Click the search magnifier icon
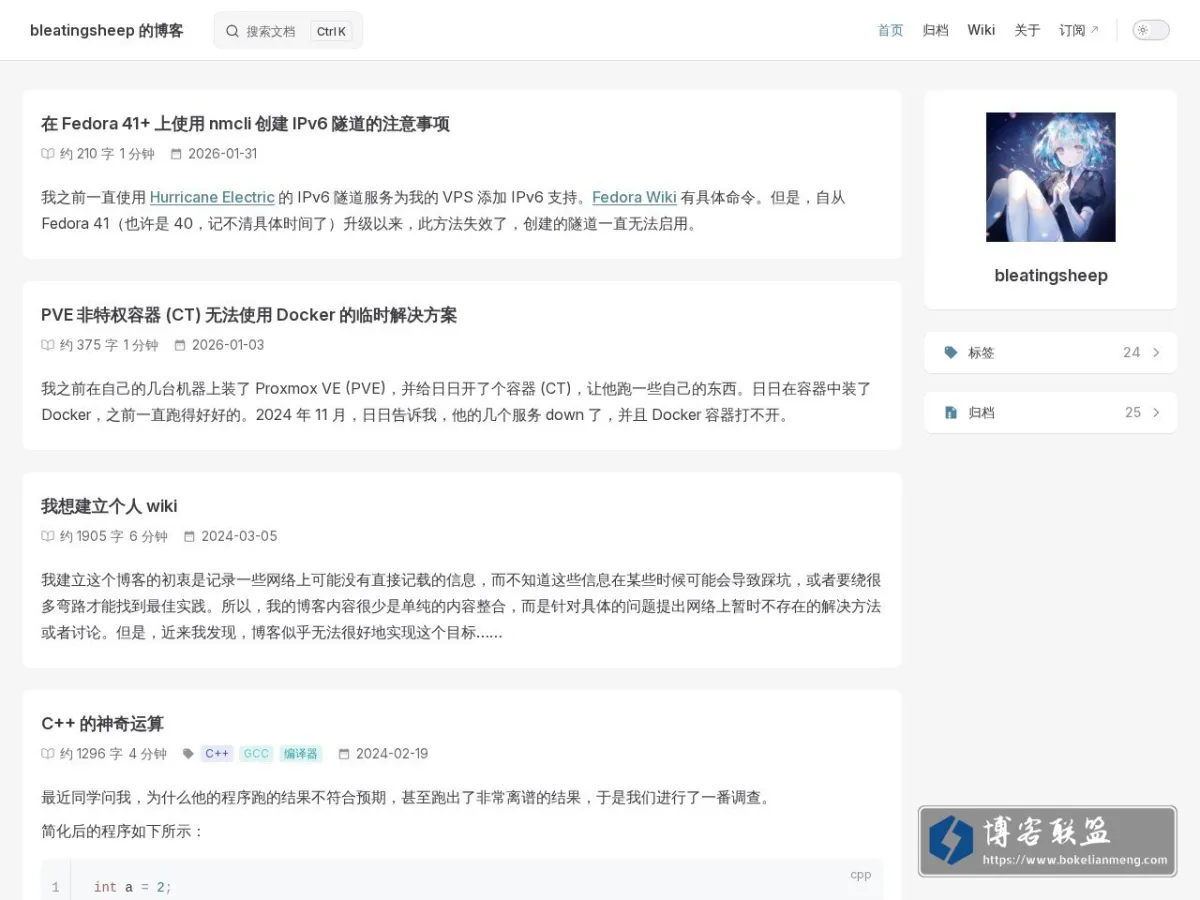The image size is (1200, 900). (x=232, y=31)
